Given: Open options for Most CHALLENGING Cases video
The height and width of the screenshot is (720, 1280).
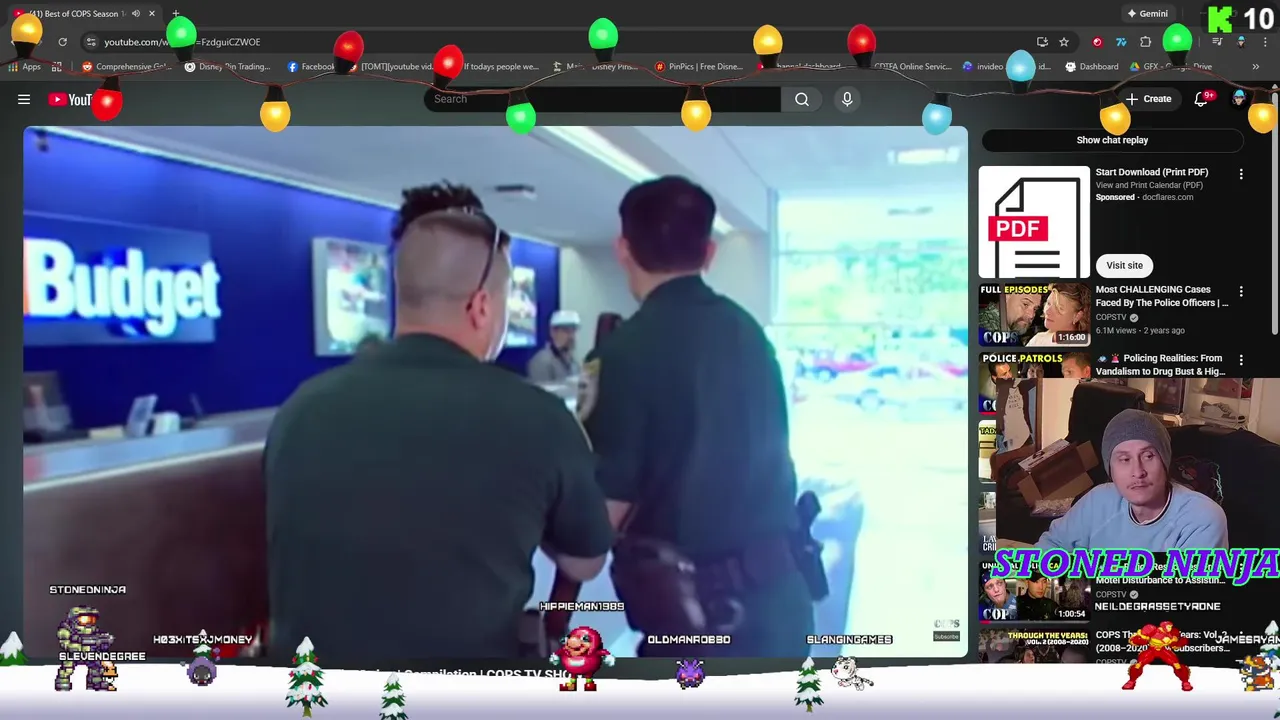Looking at the screenshot, I should pos(1241,292).
